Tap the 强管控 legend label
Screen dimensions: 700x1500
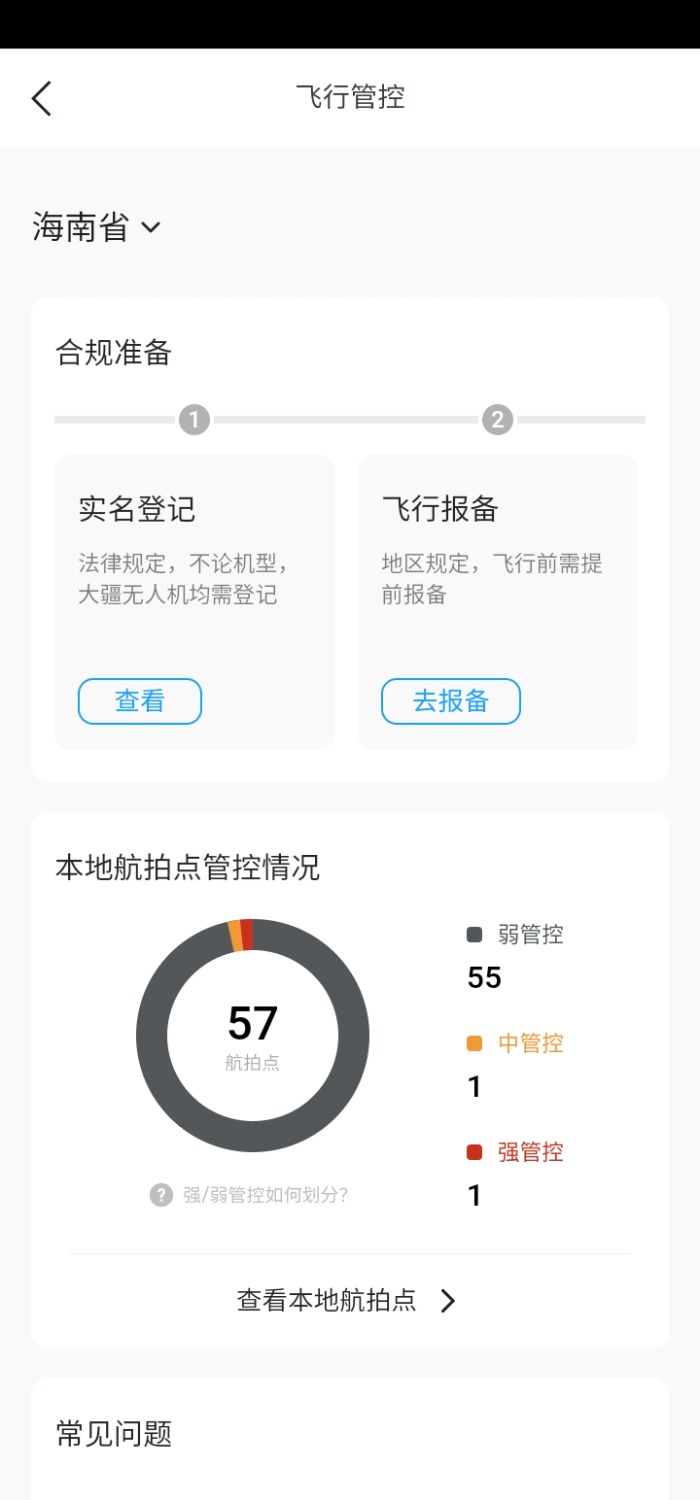click(x=531, y=1152)
